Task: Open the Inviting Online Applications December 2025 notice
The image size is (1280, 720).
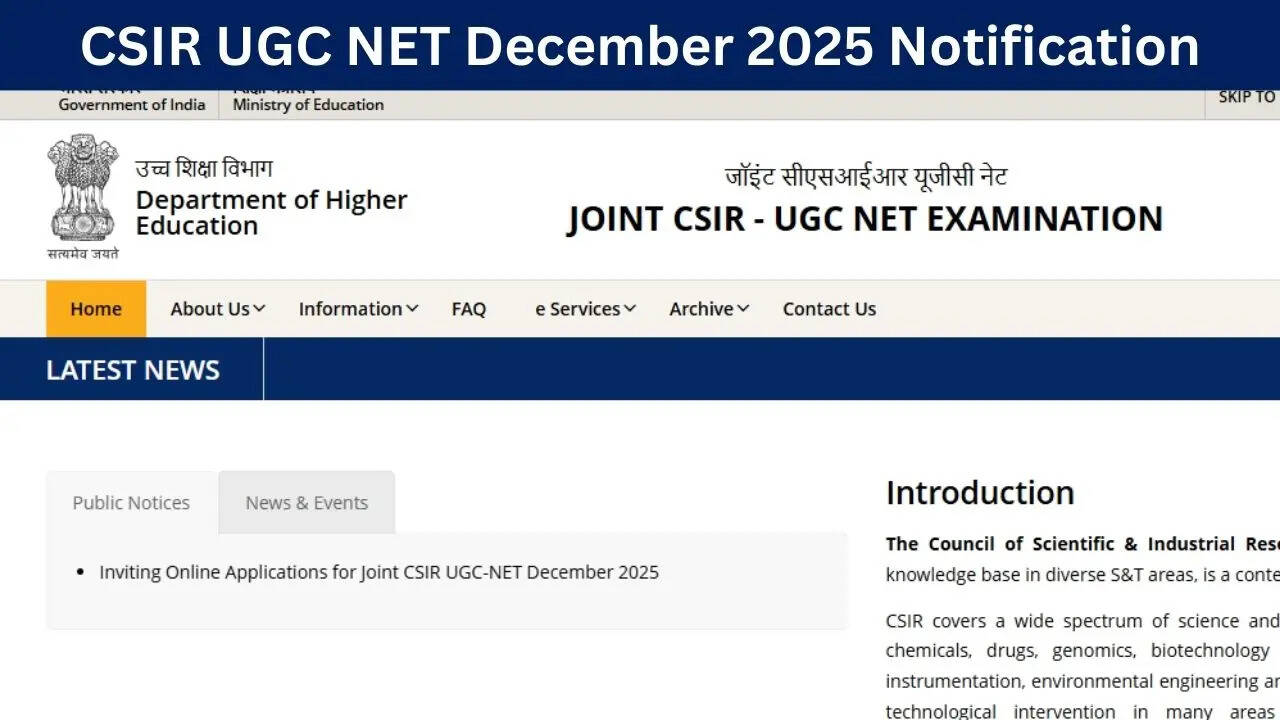Action: point(379,572)
